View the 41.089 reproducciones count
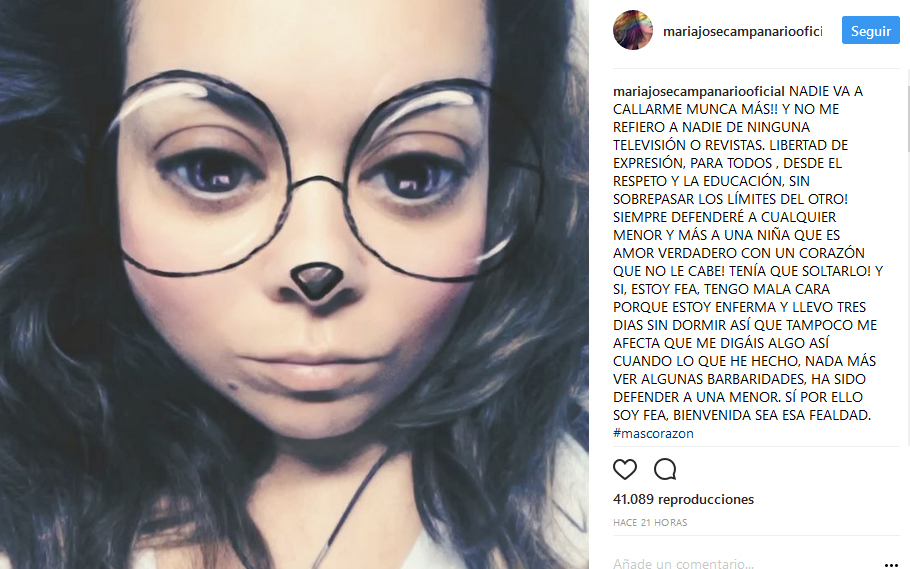 [683, 499]
